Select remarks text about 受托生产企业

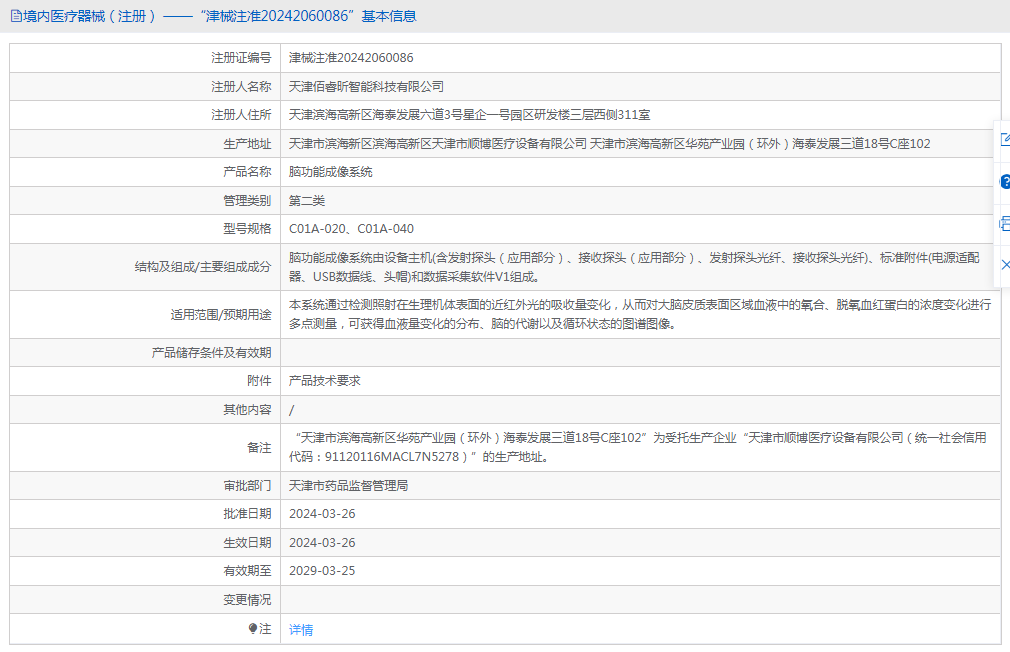(x=637, y=447)
